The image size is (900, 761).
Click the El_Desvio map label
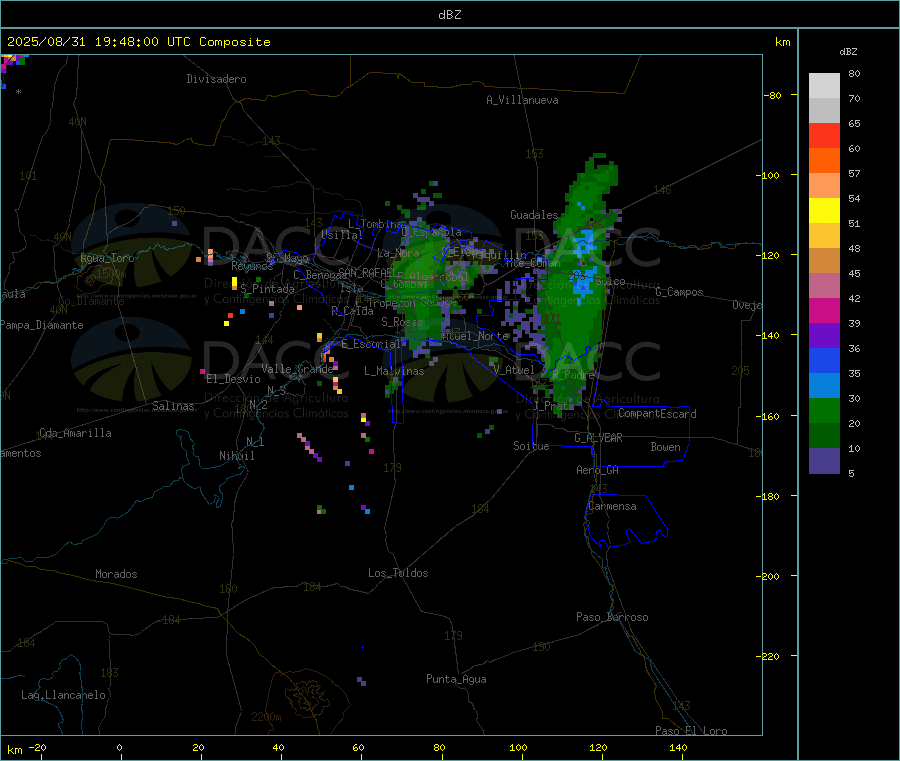[x=233, y=379]
